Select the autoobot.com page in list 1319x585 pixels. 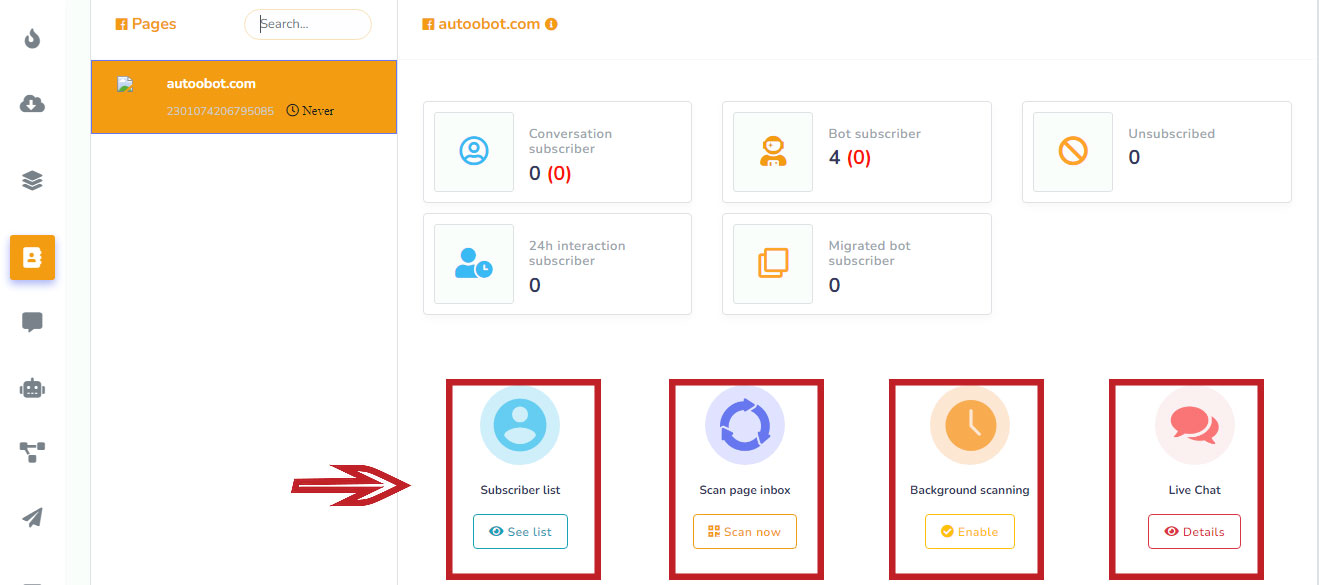[244, 97]
